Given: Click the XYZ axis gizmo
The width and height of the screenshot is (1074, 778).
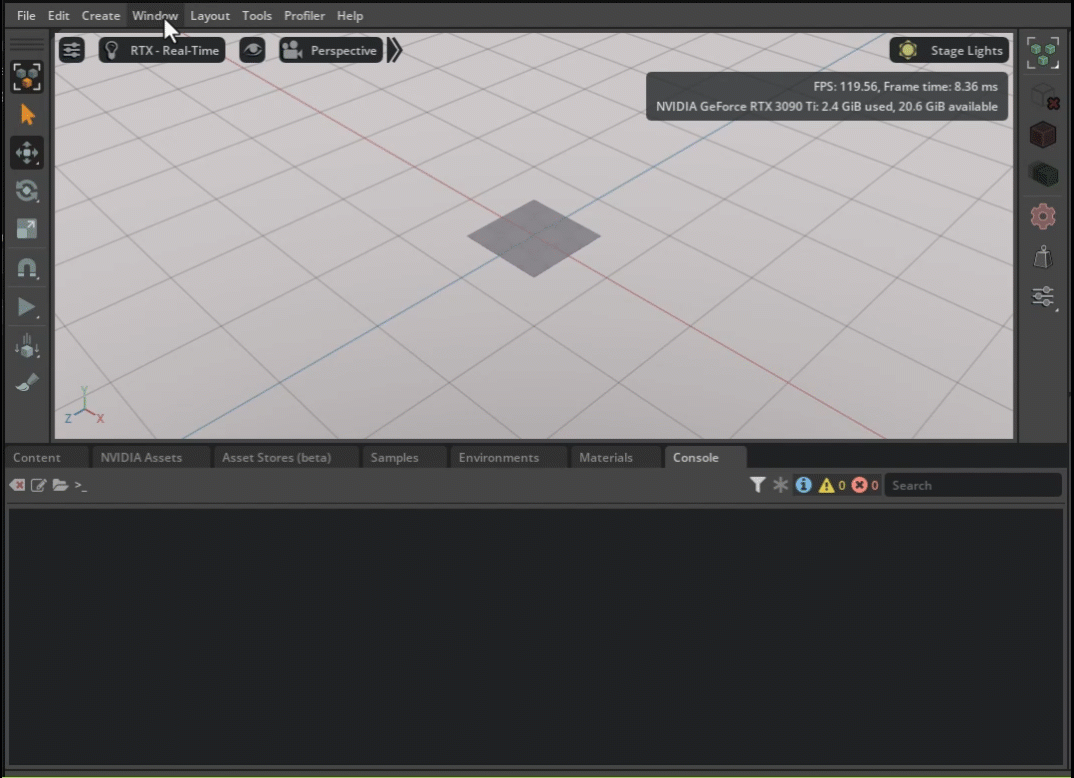Looking at the screenshot, I should (x=84, y=405).
